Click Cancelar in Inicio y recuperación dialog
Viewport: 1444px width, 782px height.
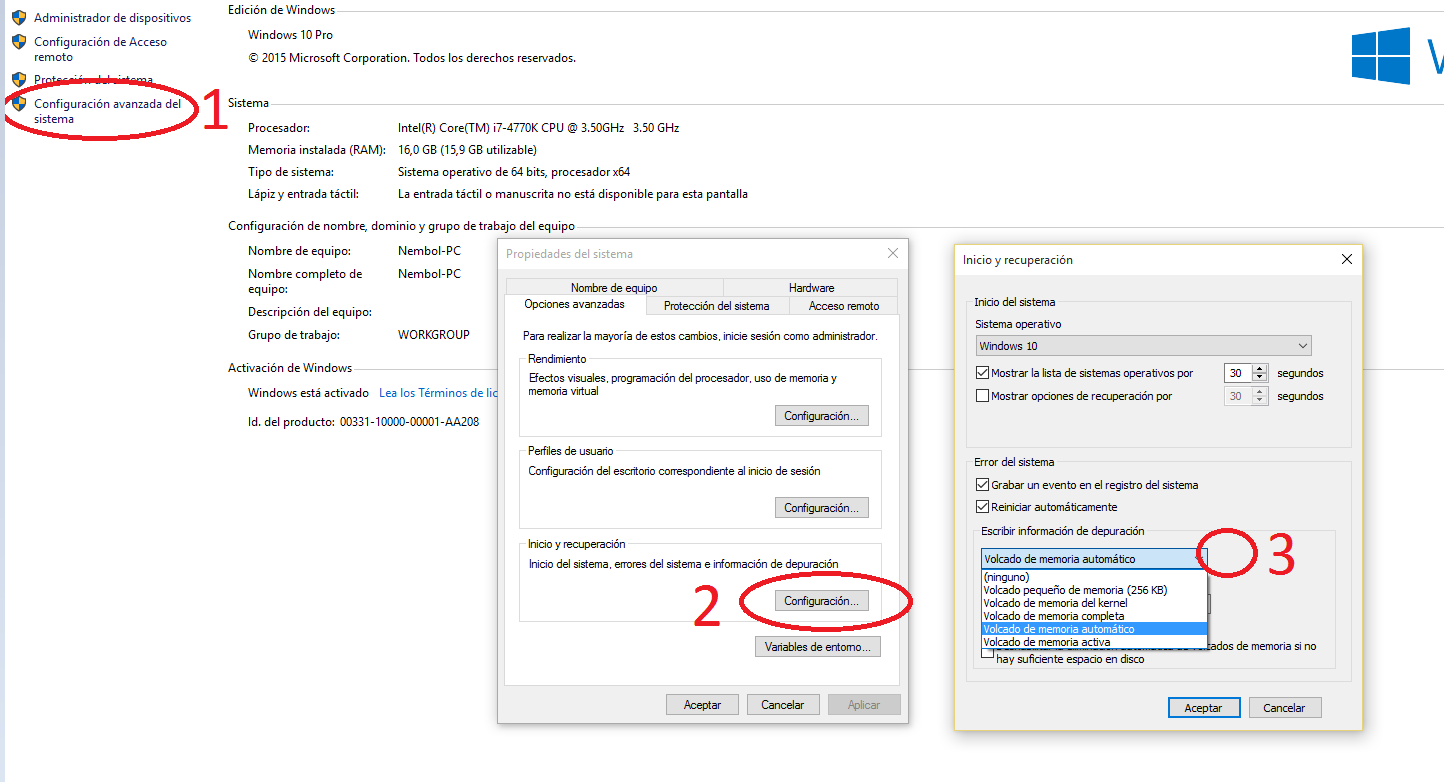[1285, 707]
